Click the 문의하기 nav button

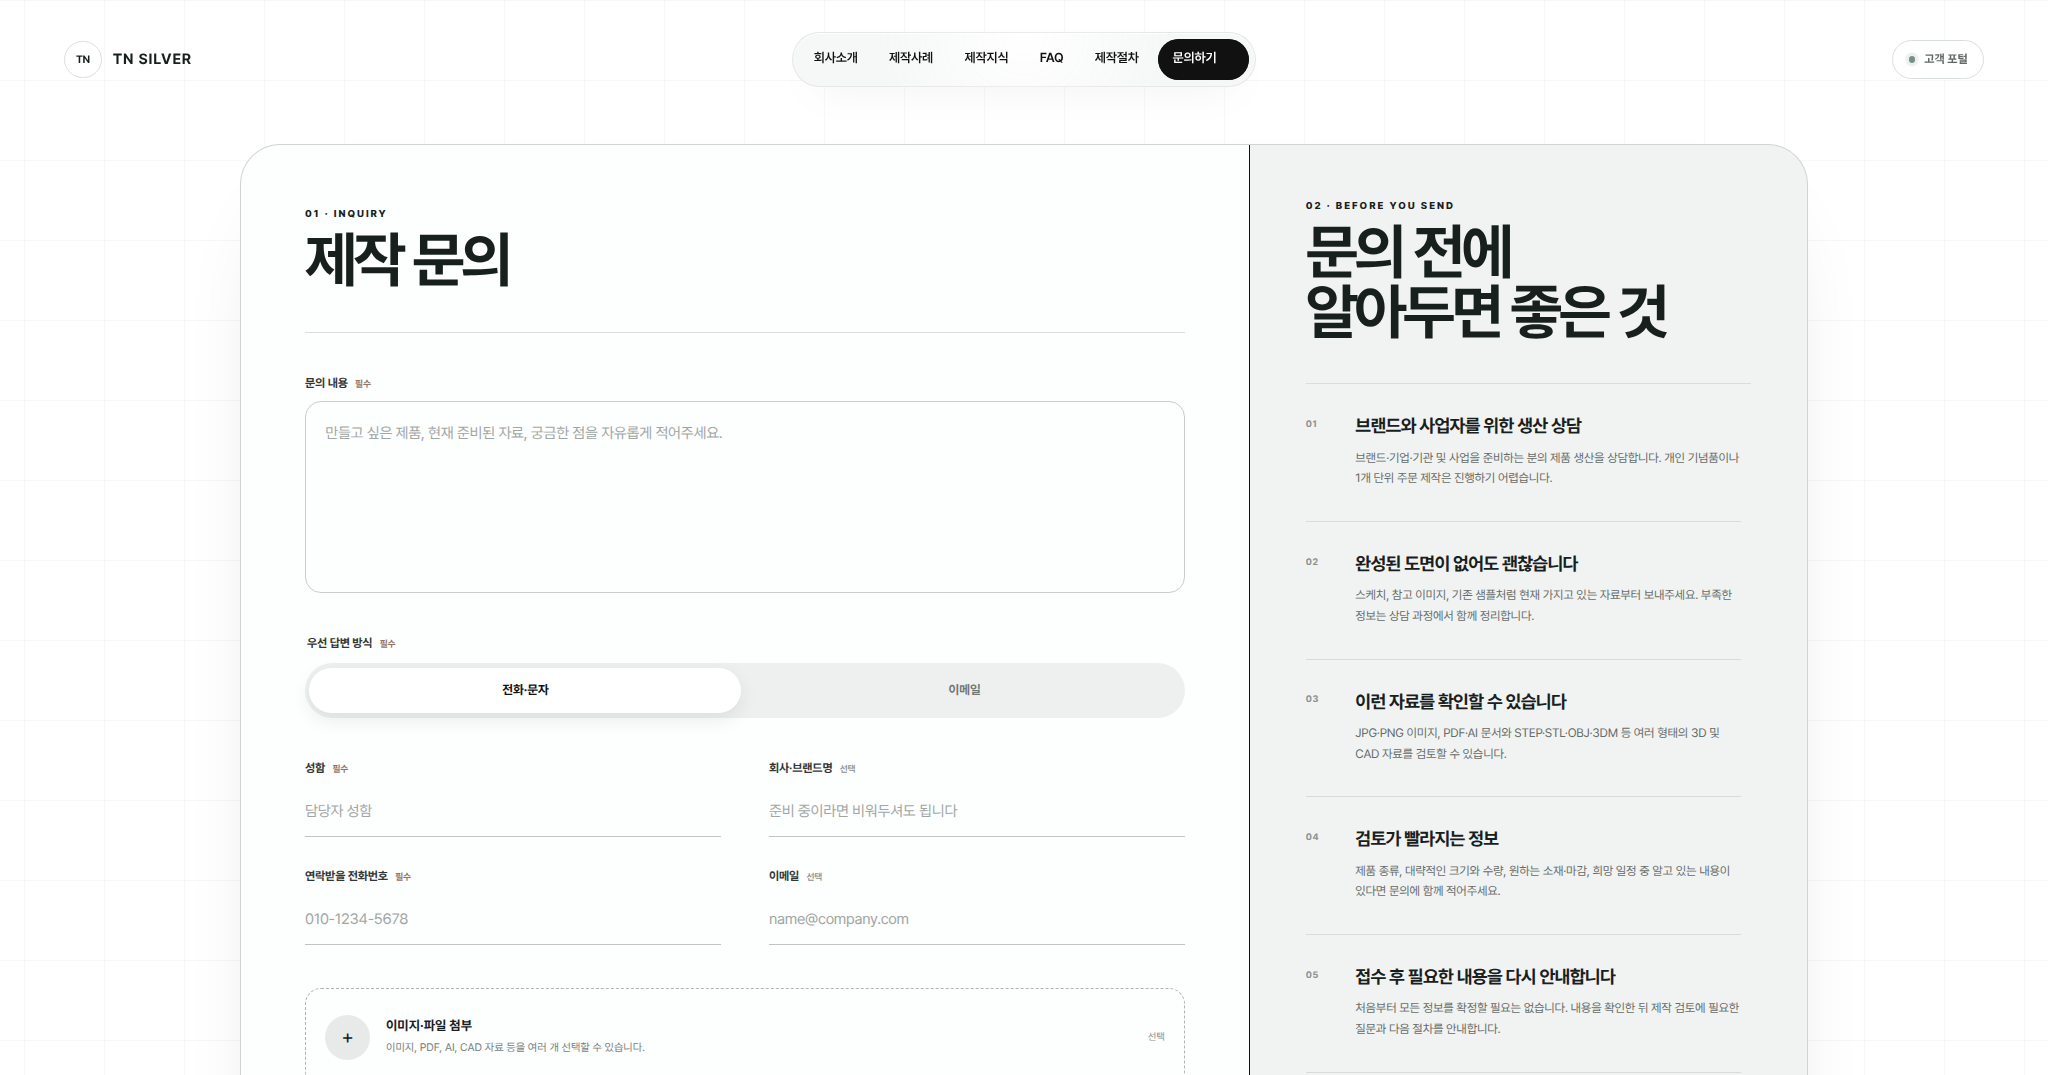click(x=1203, y=59)
